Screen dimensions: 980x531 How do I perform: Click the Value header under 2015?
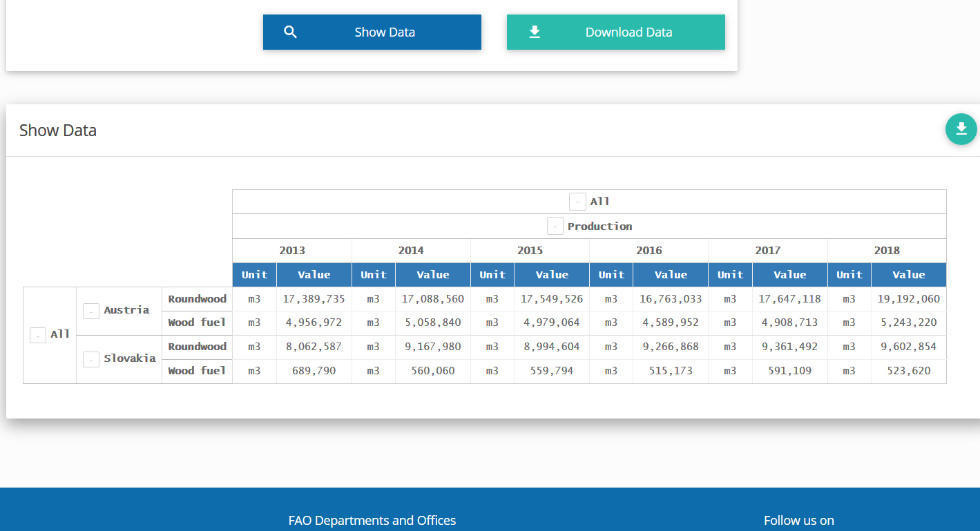(x=552, y=274)
